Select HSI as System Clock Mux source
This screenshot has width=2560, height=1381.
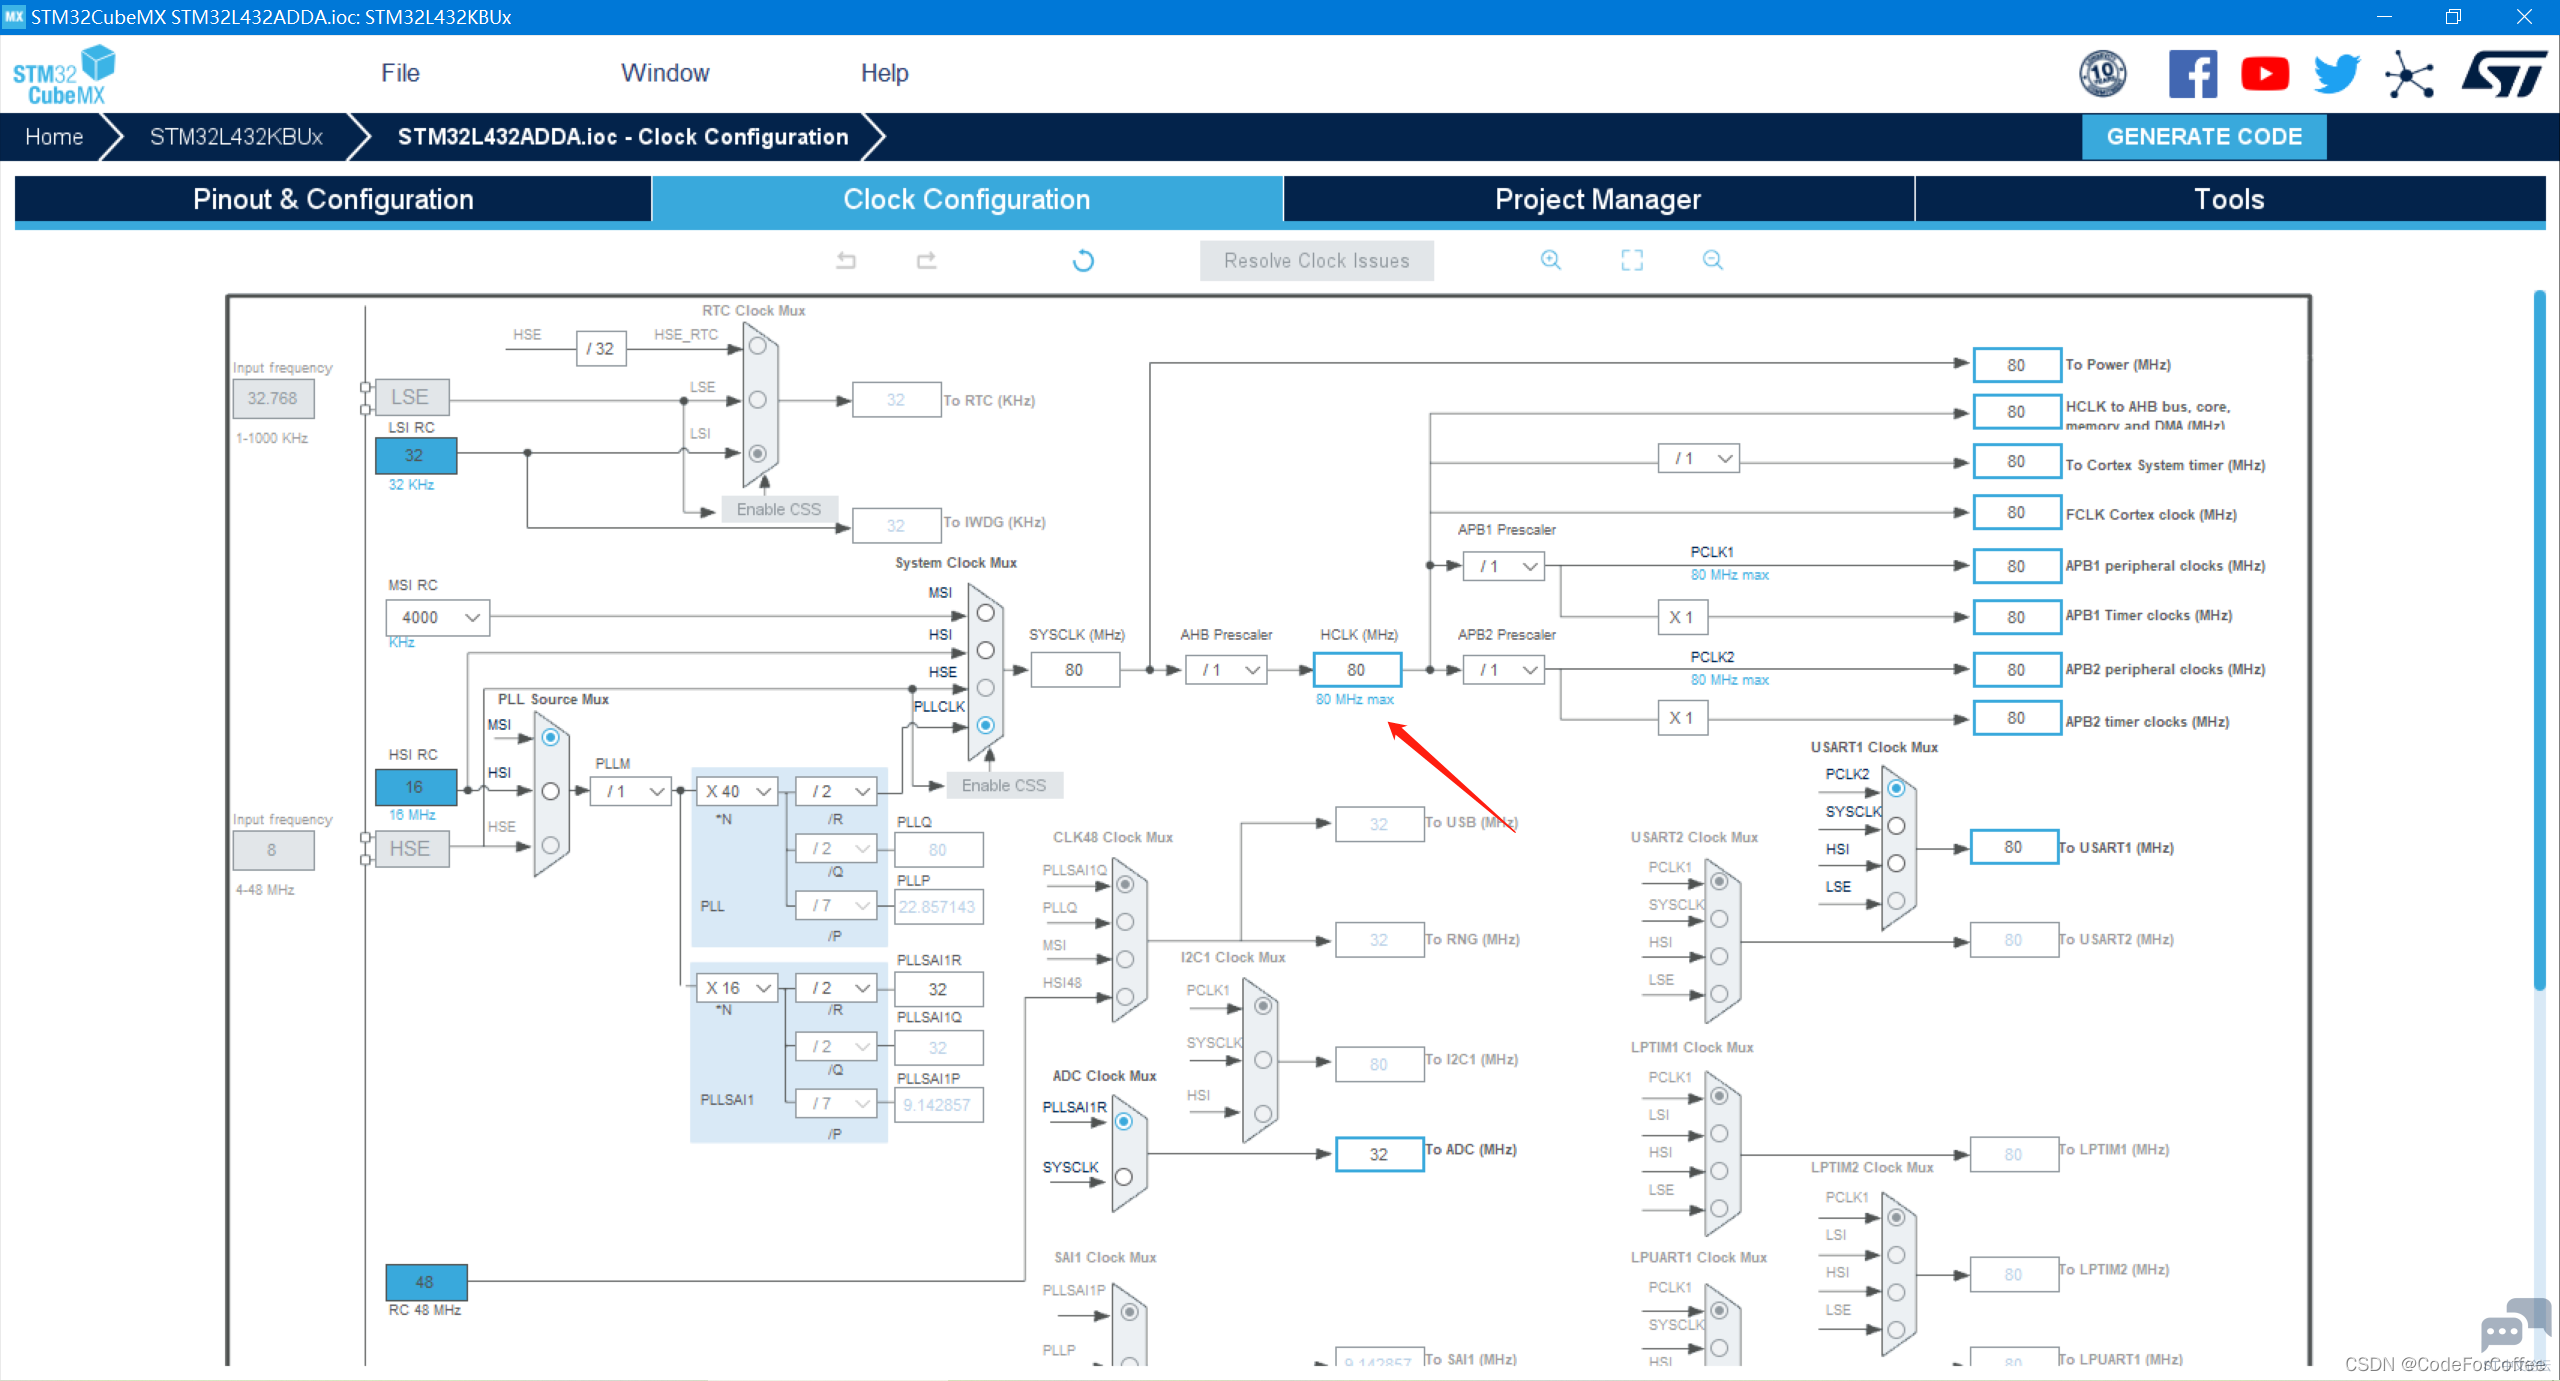pos(985,651)
